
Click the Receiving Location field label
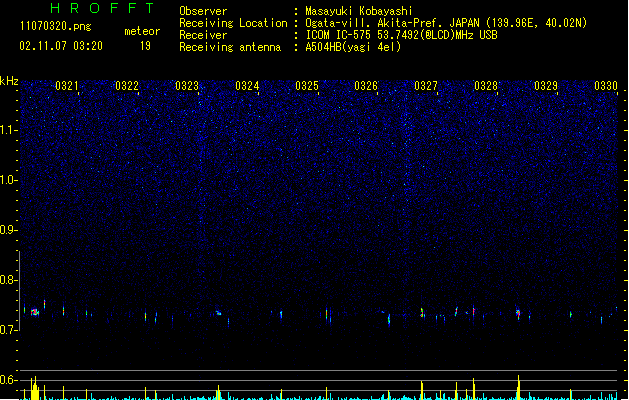tap(233, 23)
